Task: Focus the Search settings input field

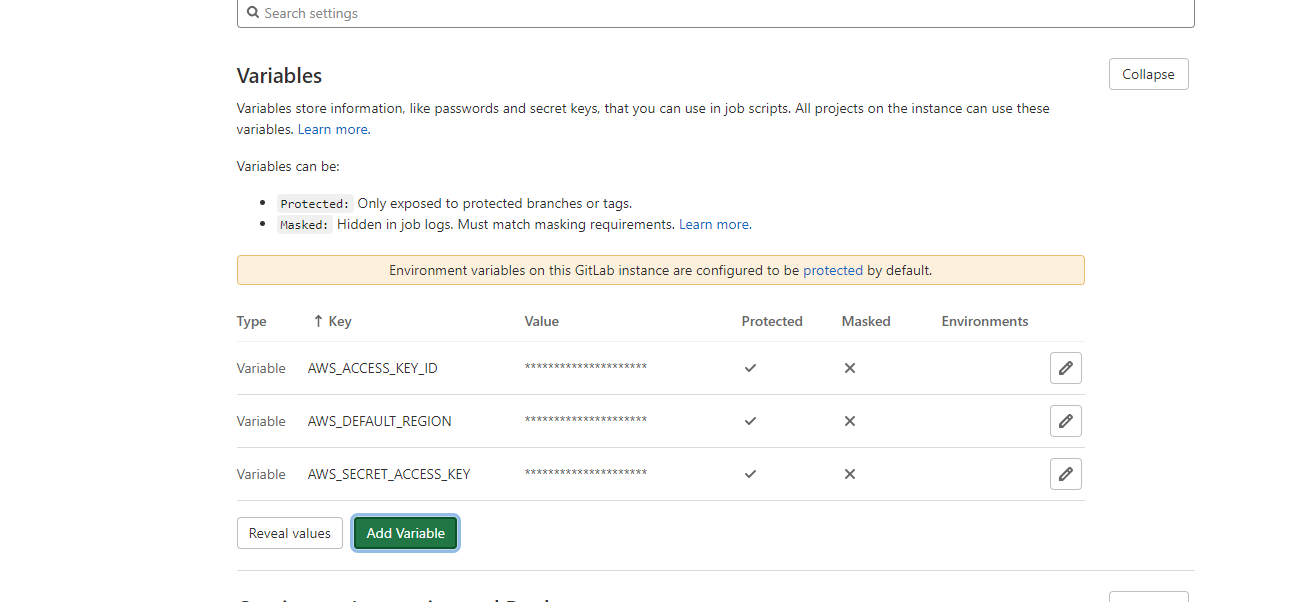Action: tap(716, 13)
